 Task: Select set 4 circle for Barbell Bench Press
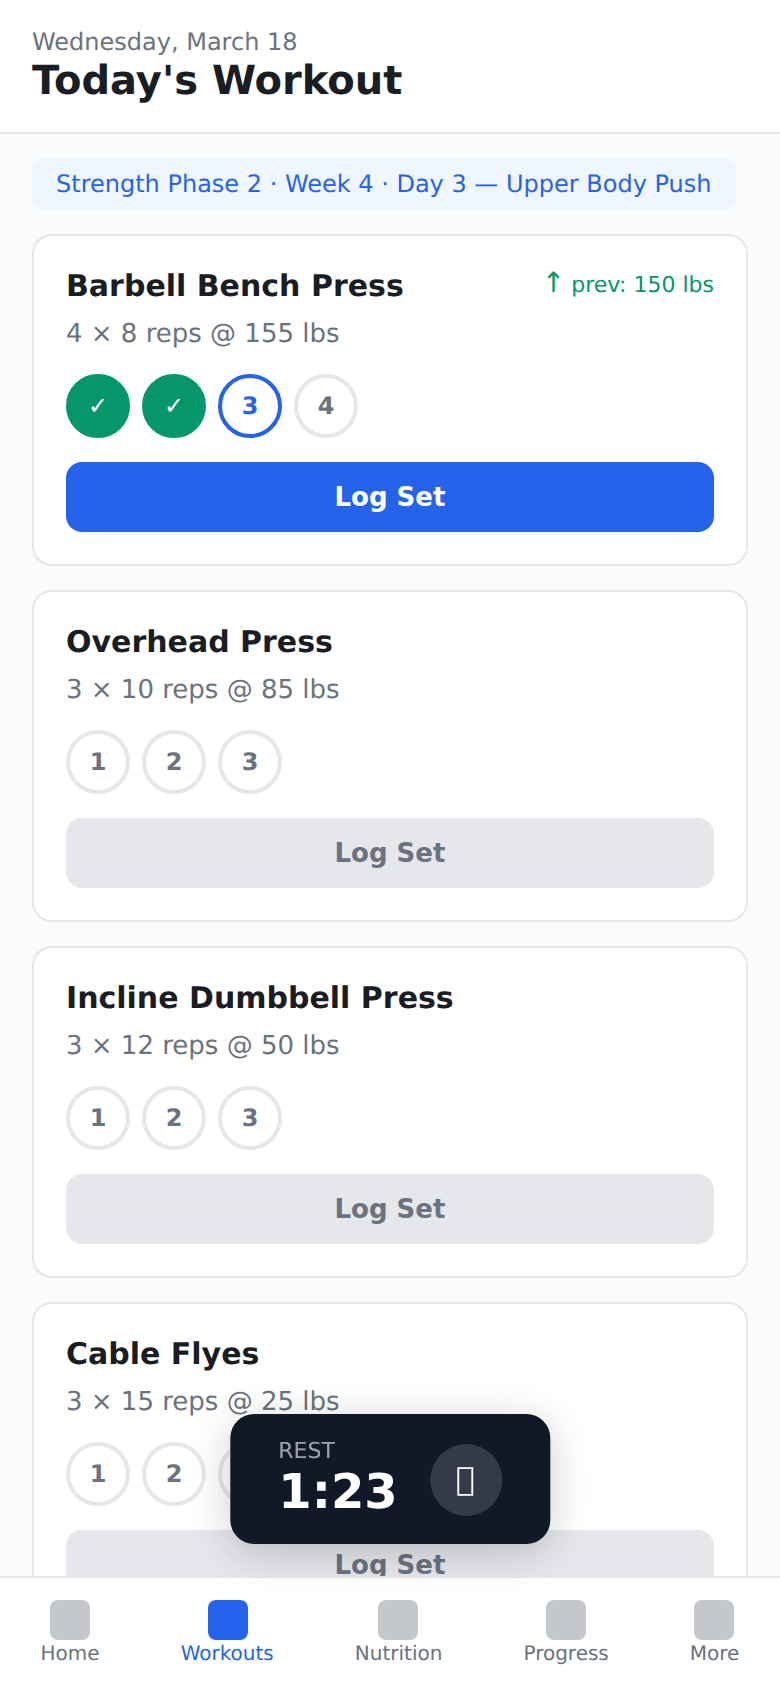point(325,406)
